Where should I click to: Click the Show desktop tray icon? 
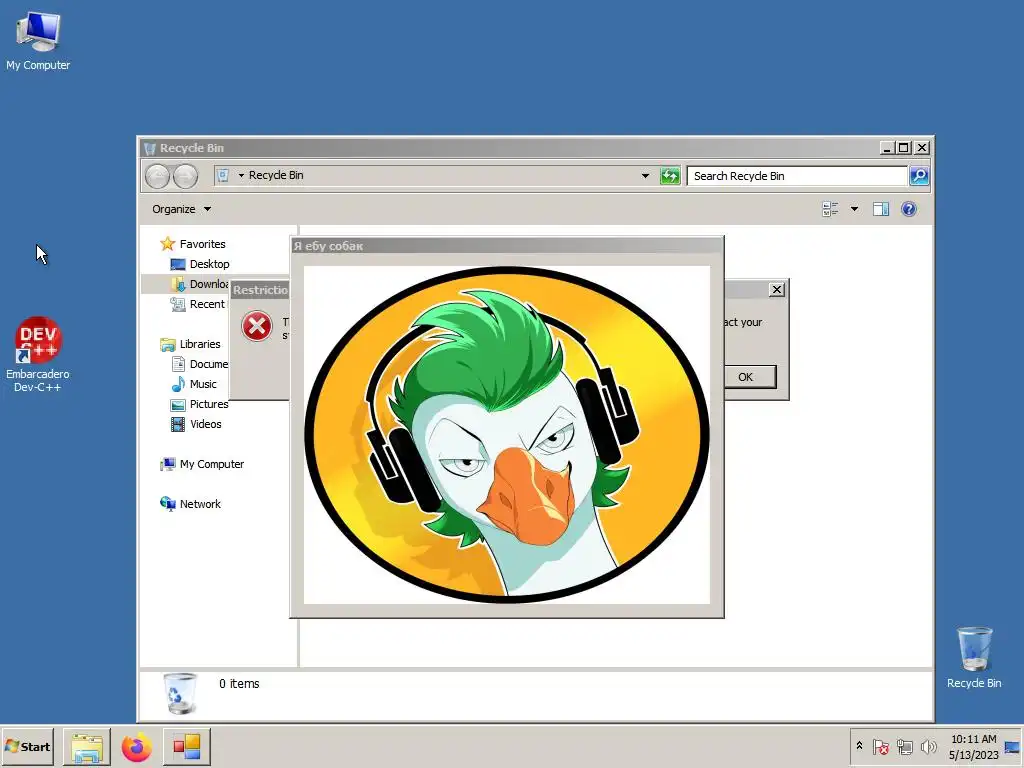click(x=1013, y=747)
